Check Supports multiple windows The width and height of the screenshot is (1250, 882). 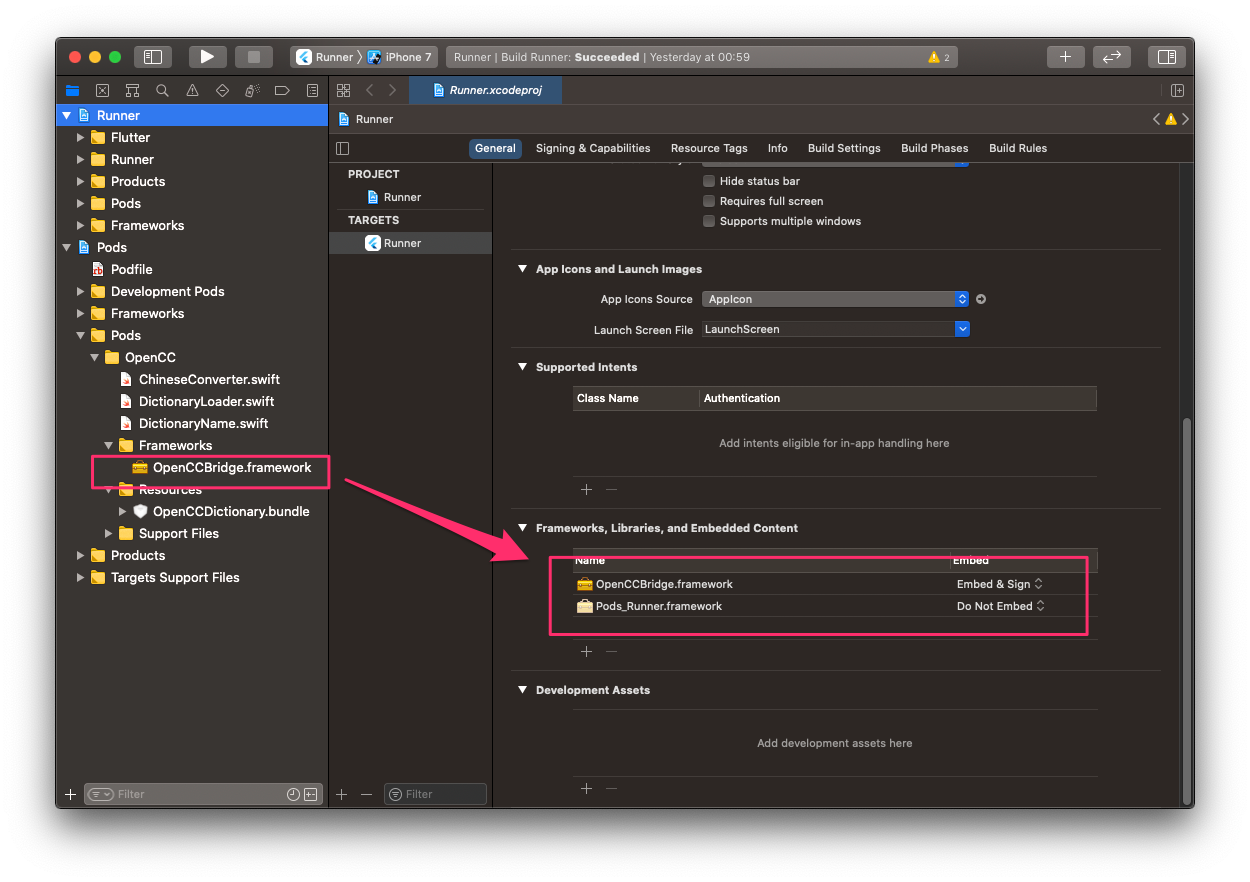coord(709,221)
